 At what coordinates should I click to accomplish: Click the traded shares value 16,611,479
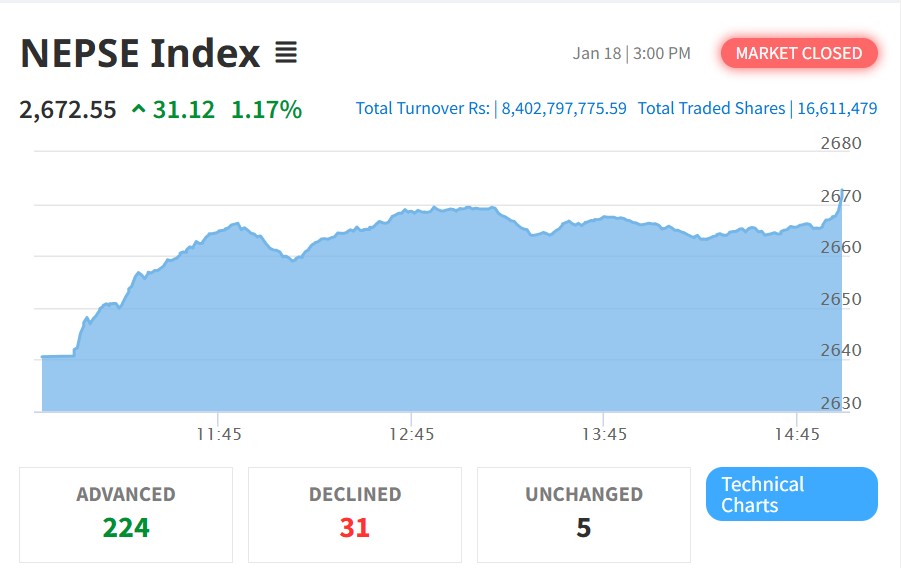tap(837, 108)
